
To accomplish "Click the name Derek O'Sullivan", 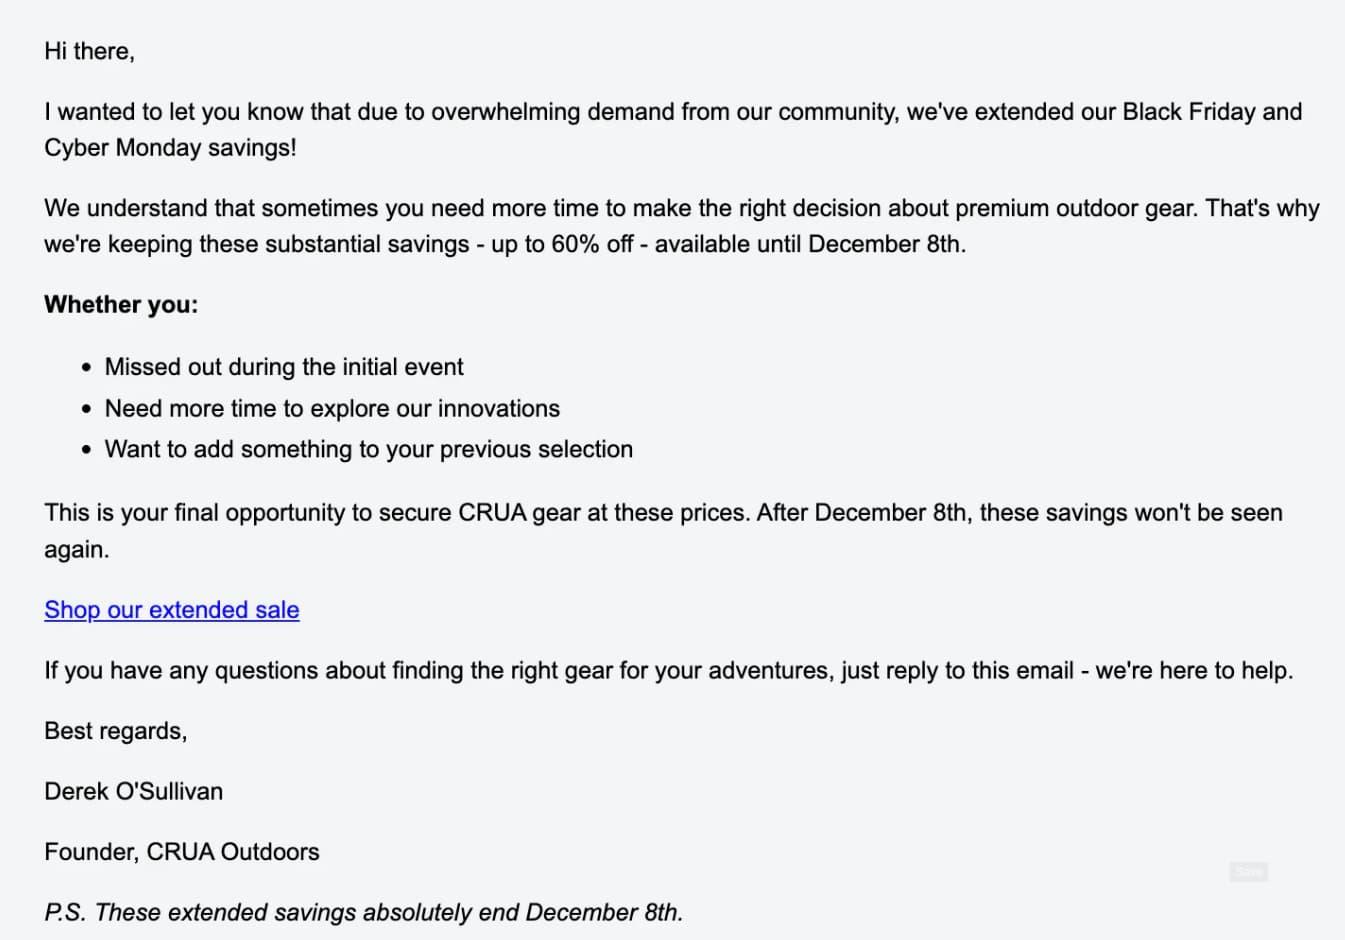I will click(133, 791).
